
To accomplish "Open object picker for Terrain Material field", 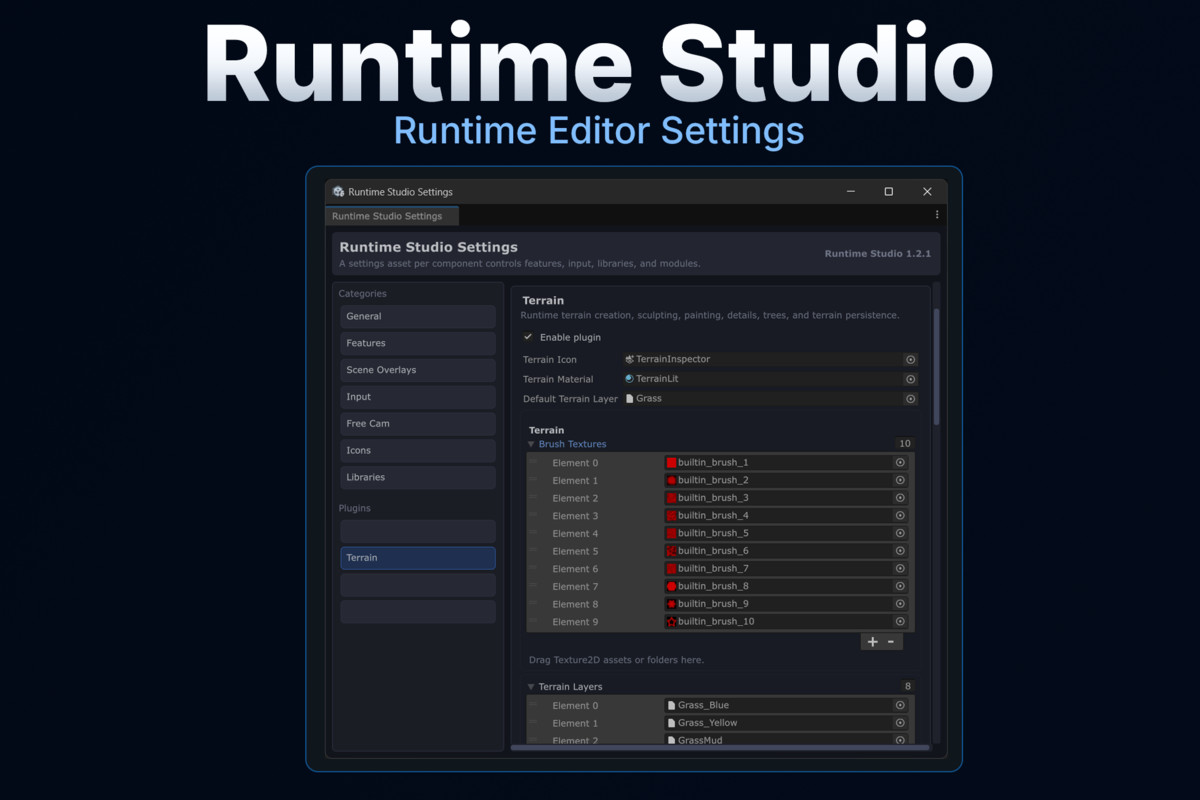I will tap(910, 379).
